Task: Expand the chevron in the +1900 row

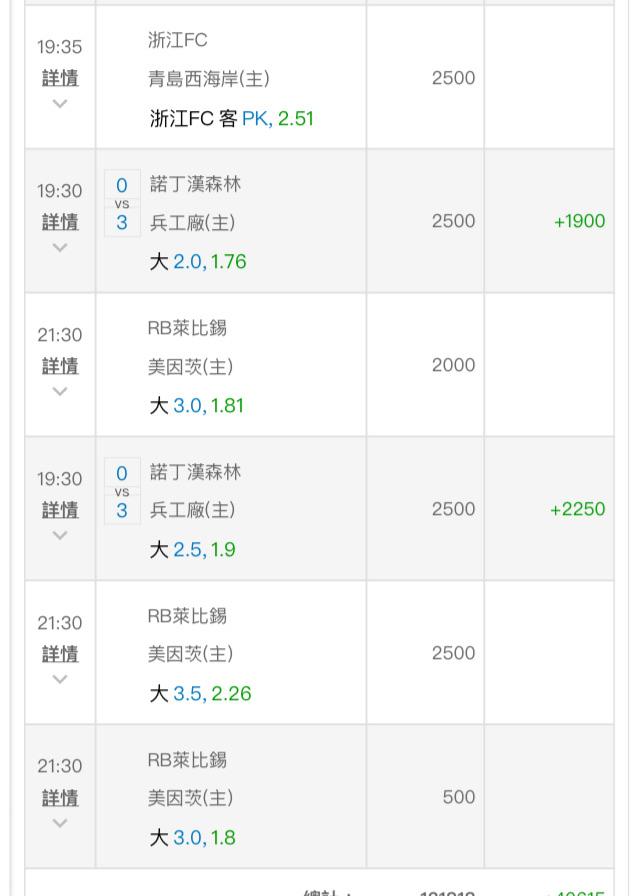Action: pyautogui.click(x=60, y=247)
